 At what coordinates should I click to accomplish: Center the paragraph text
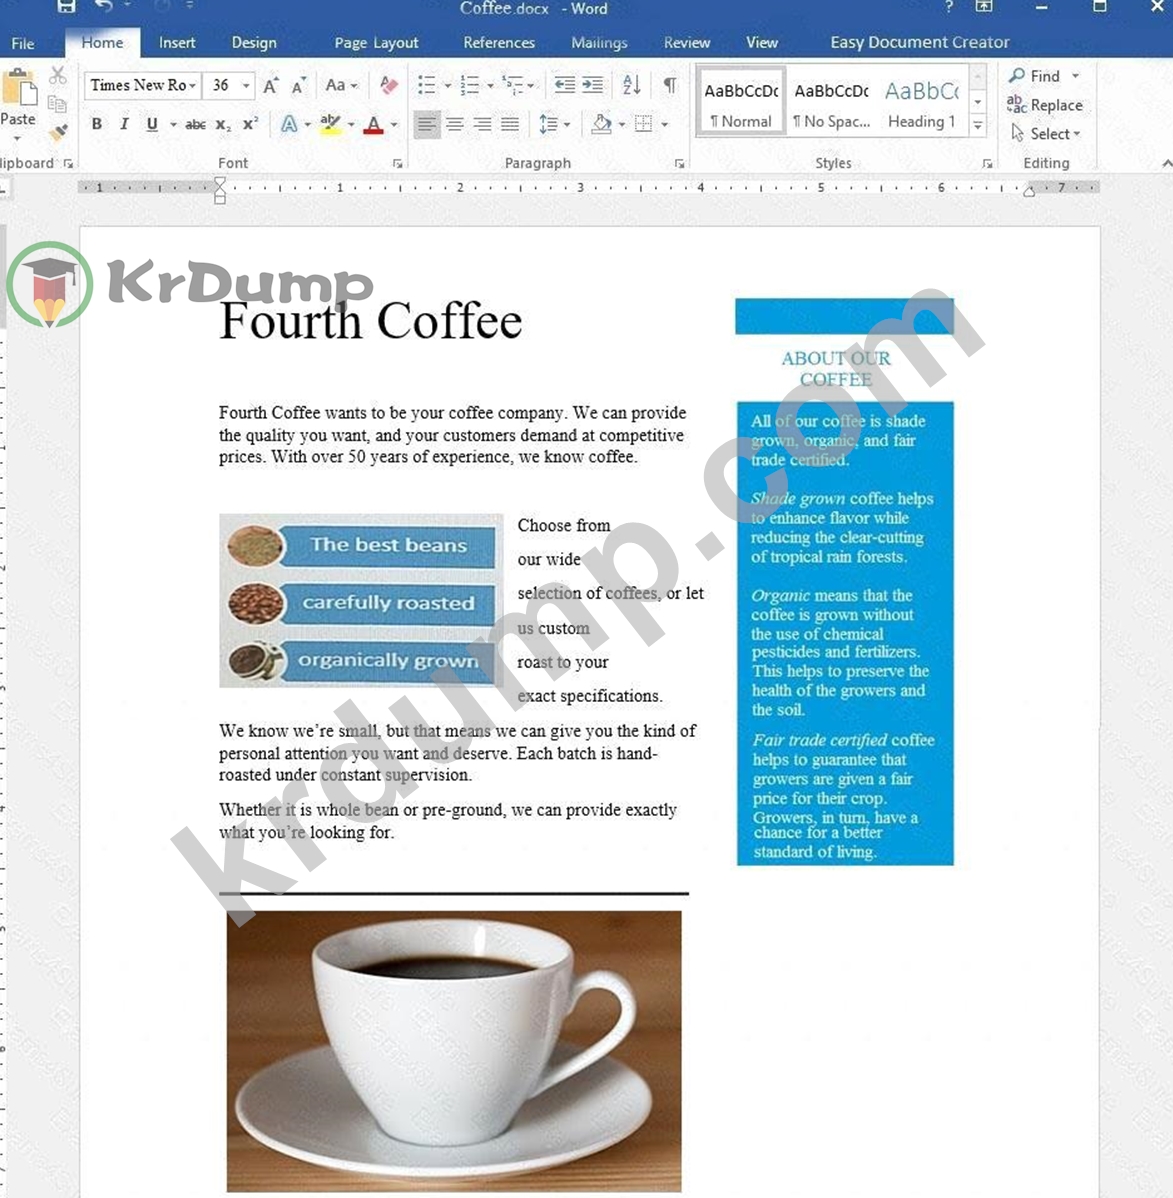455,124
